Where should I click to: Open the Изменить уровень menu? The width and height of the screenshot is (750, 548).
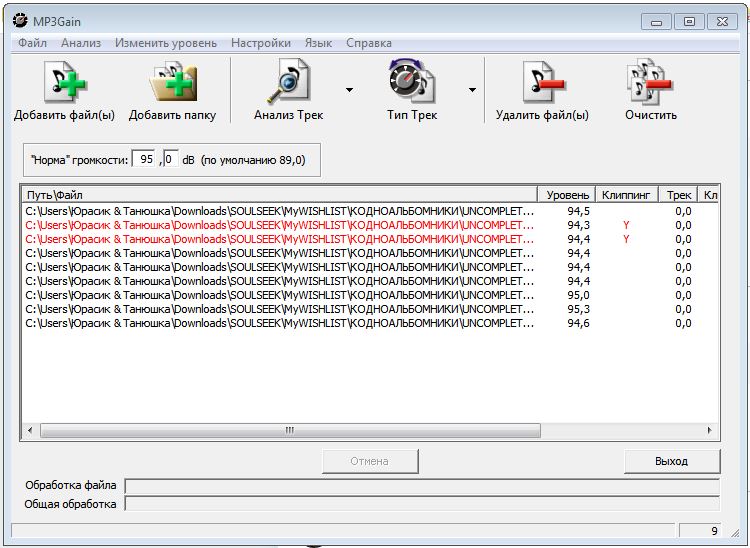coord(165,43)
